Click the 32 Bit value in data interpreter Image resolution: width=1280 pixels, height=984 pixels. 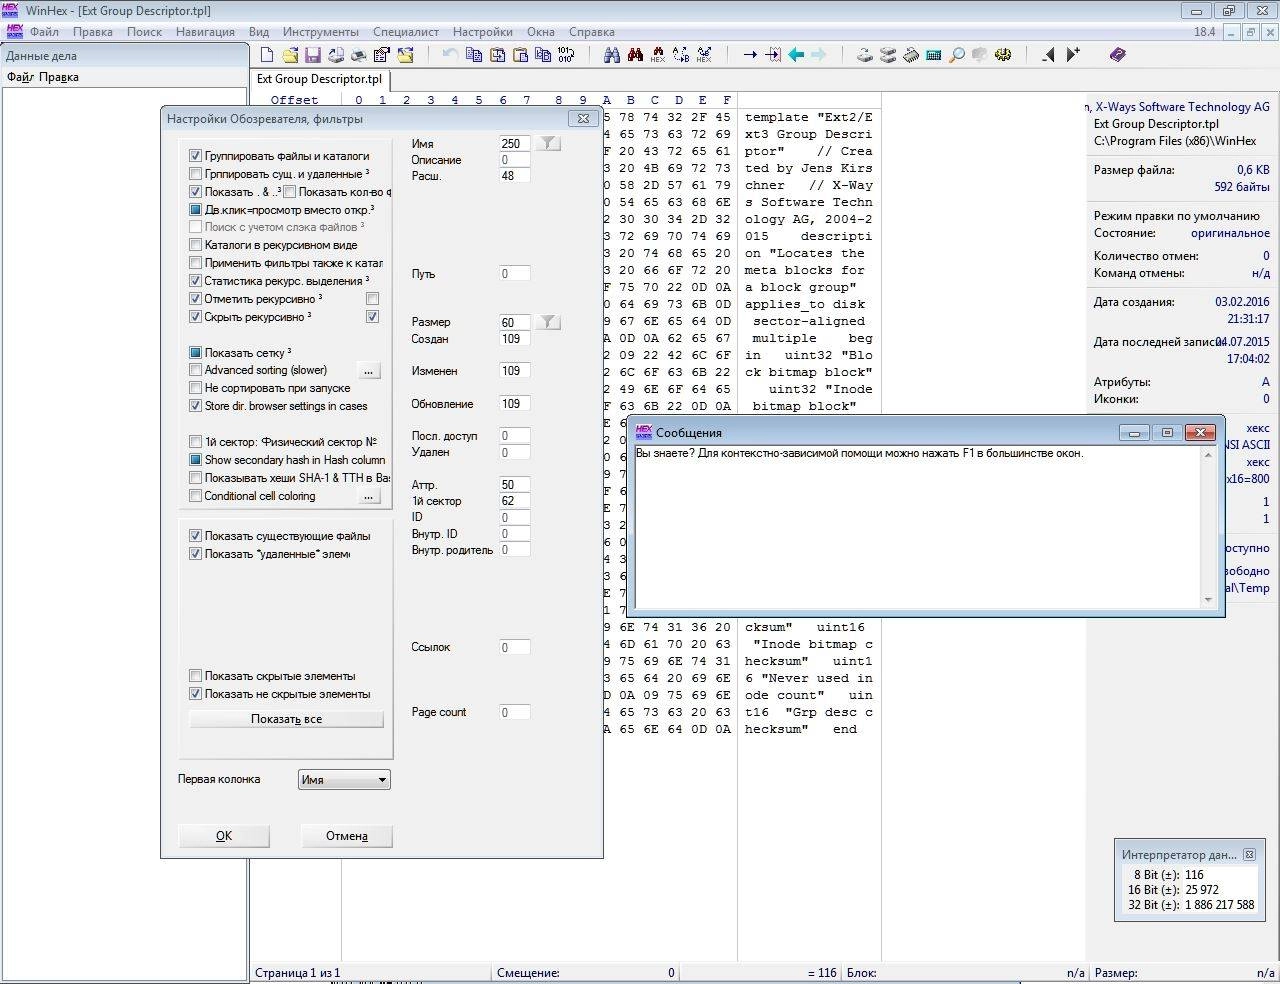tap(1219, 905)
